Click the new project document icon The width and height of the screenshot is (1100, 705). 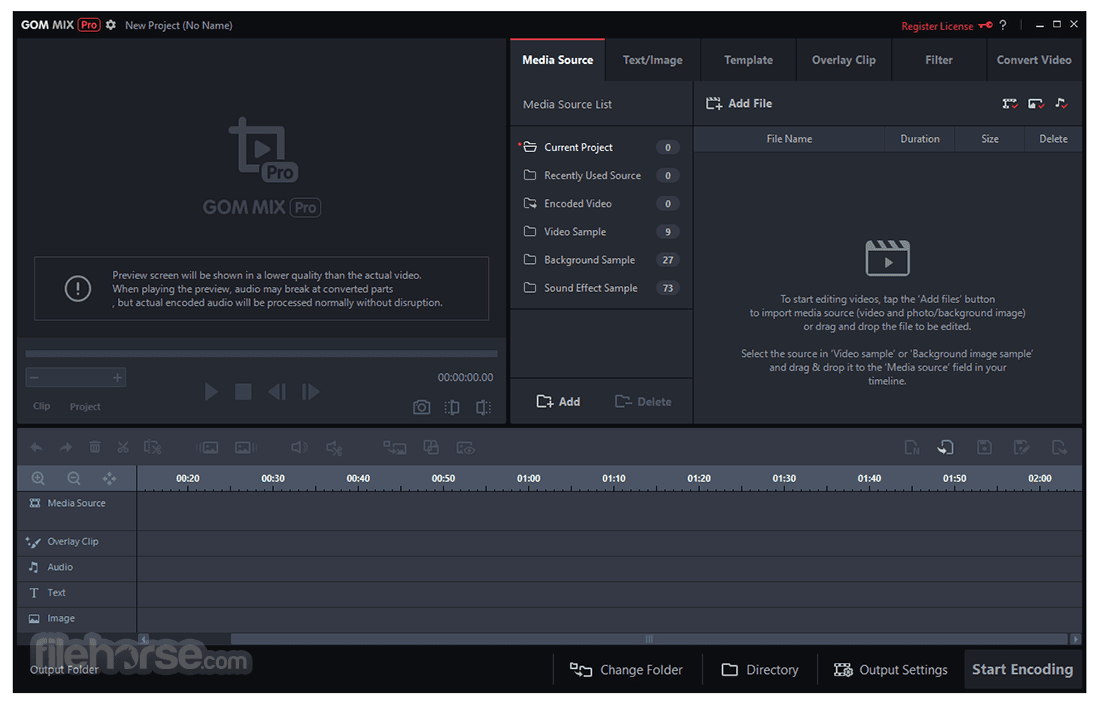click(911, 448)
